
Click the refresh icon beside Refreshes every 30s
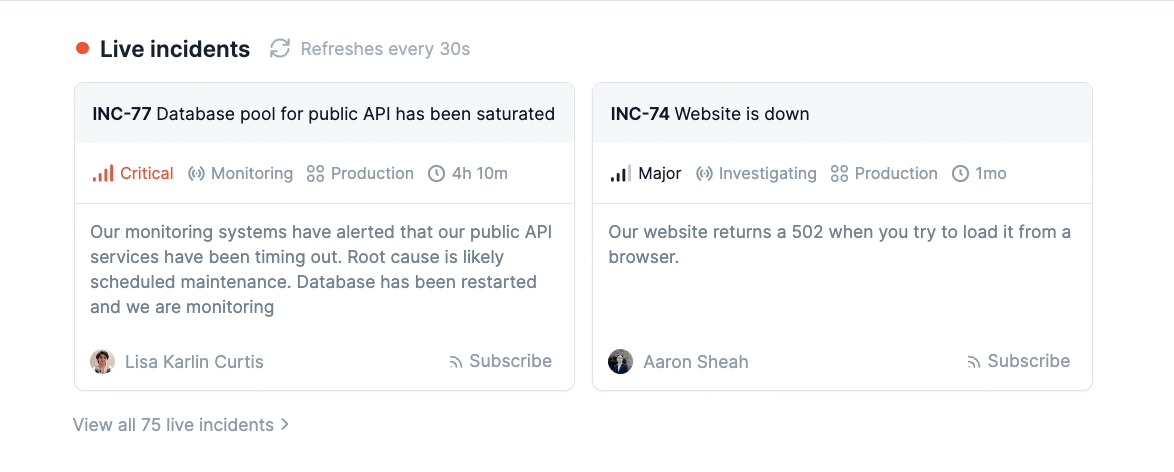pyautogui.click(x=280, y=48)
